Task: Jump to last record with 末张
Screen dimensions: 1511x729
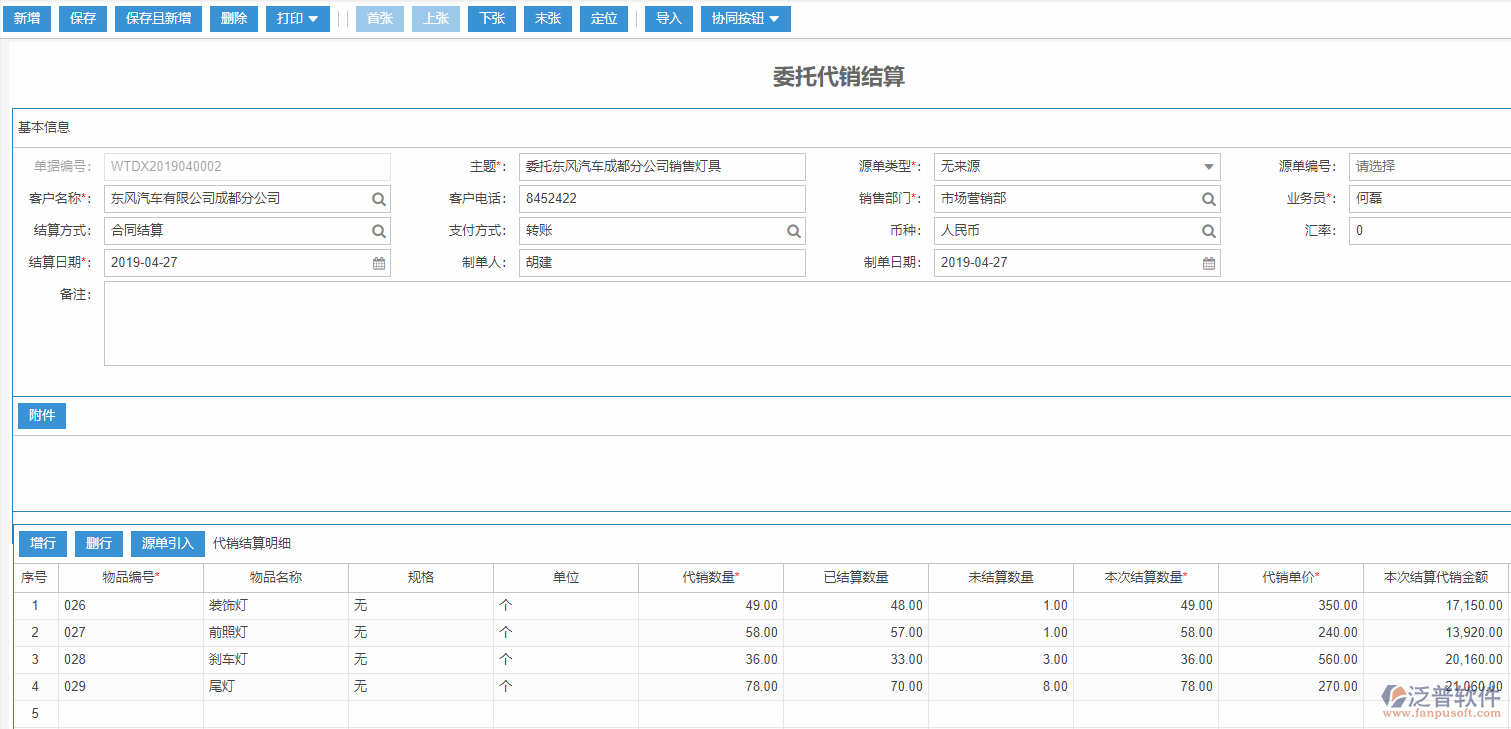Action: pyautogui.click(x=548, y=19)
